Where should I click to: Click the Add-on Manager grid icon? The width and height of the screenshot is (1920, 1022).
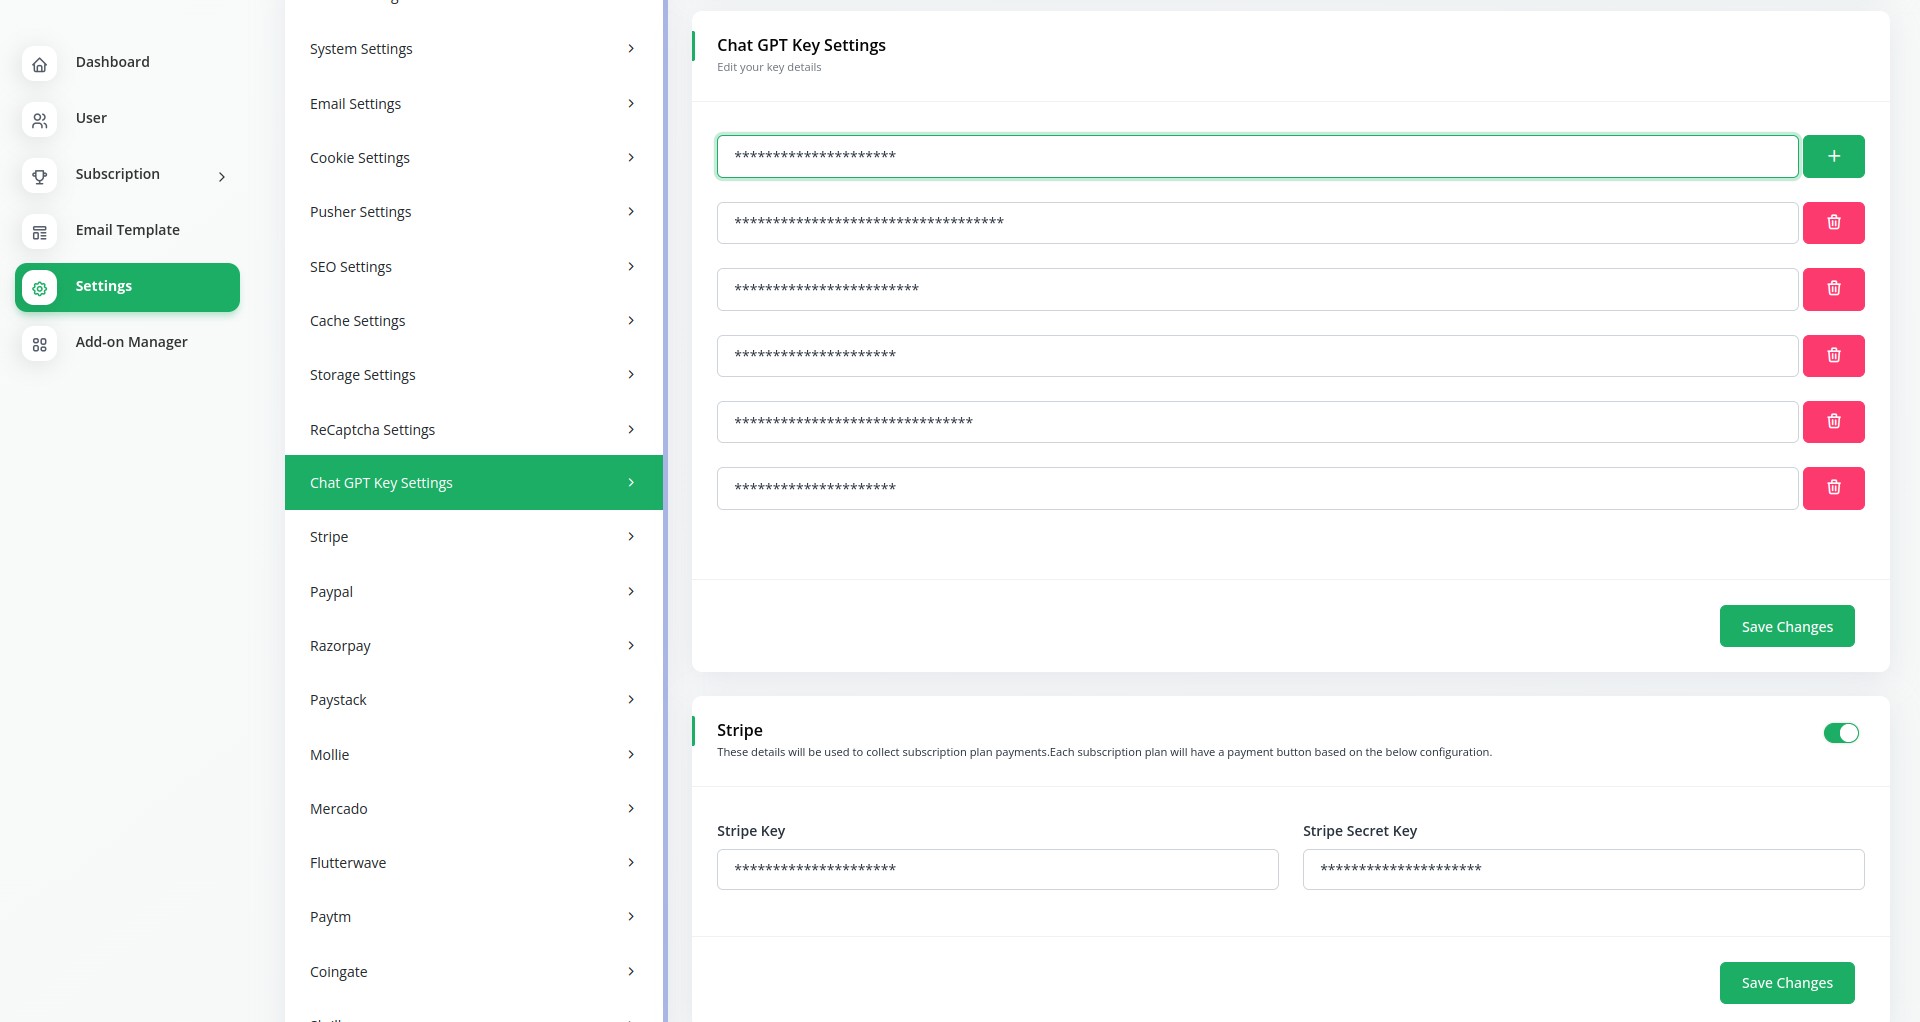(39, 344)
